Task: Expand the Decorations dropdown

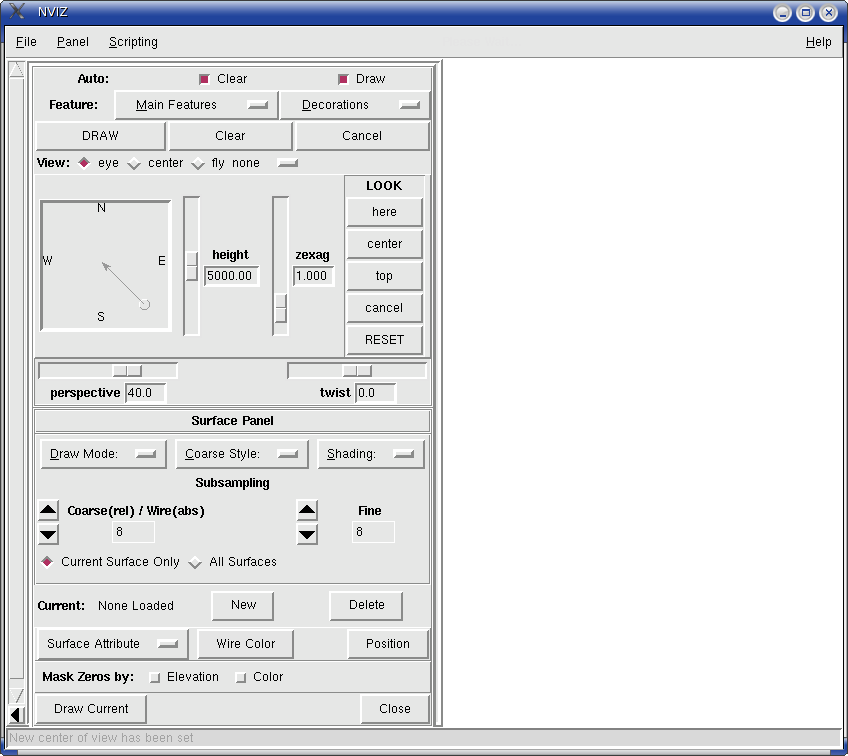Action: click(x=355, y=105)
